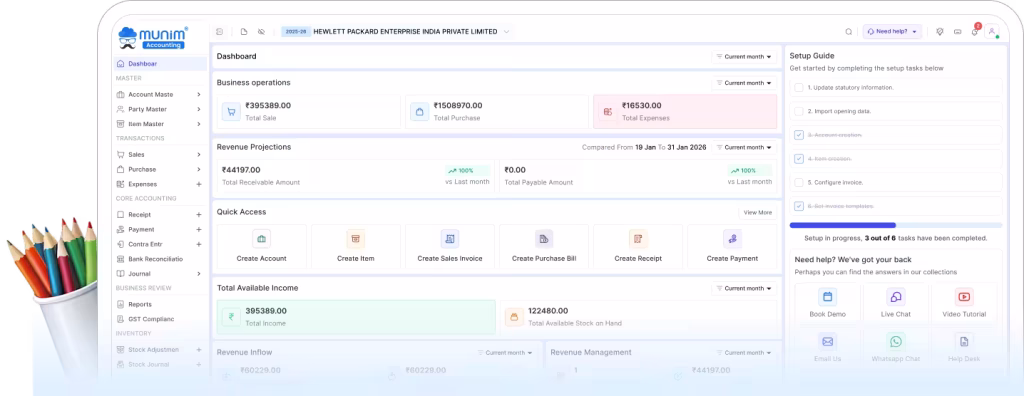Open GST Compliance in sidebar

pos(160,319)
